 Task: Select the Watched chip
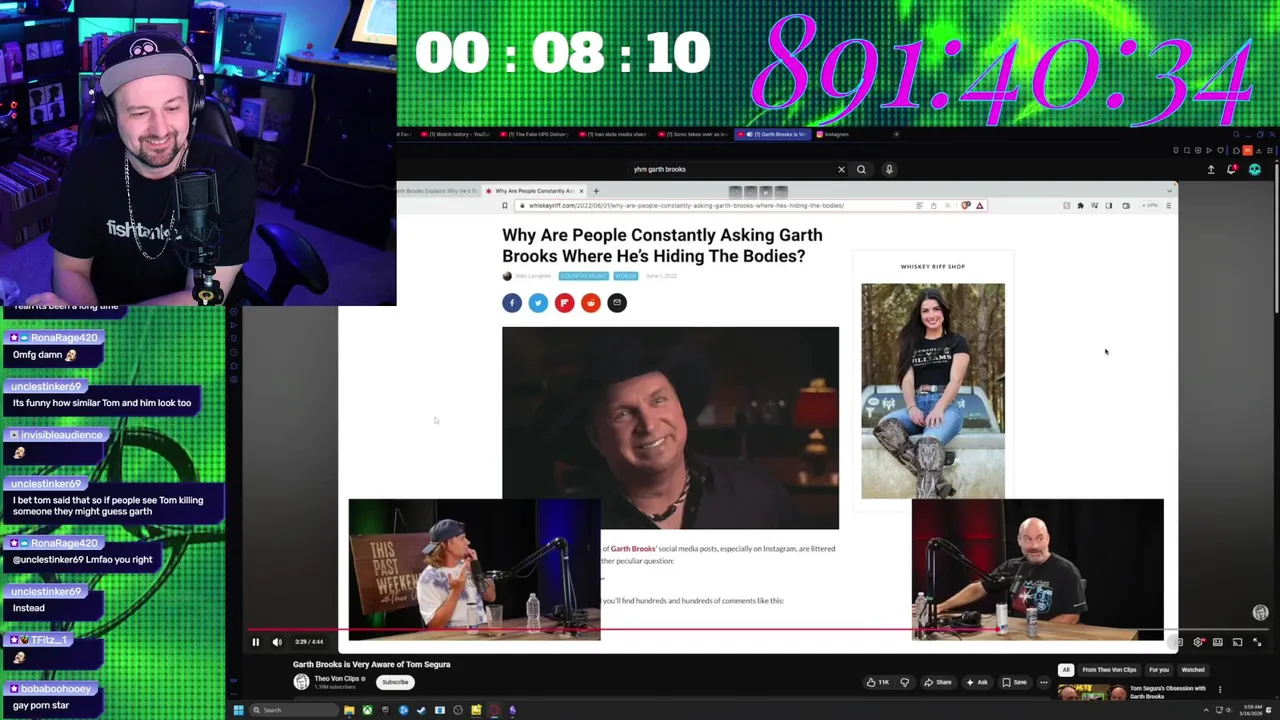(1193, 670)
